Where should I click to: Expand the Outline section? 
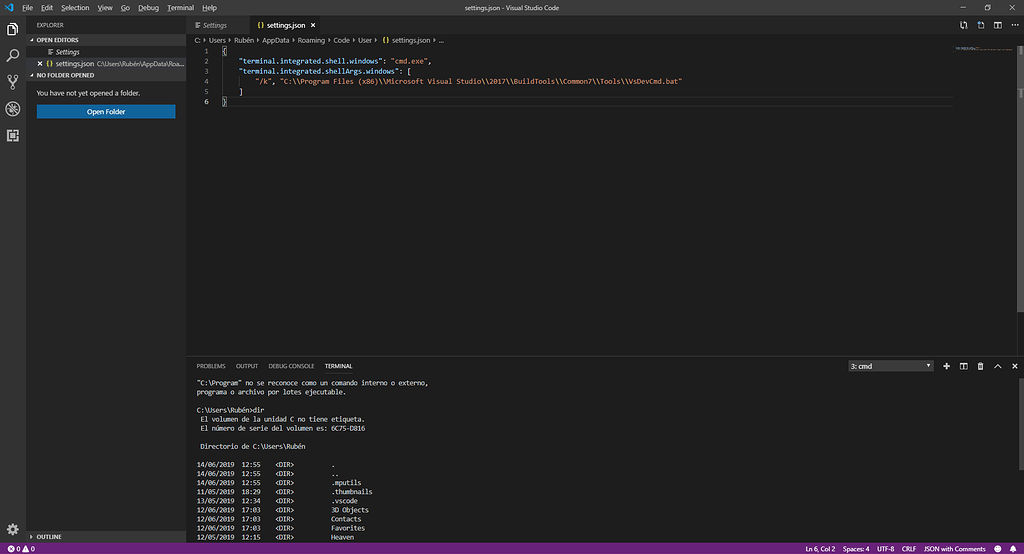pyautogui.click(x=49, y=537)
